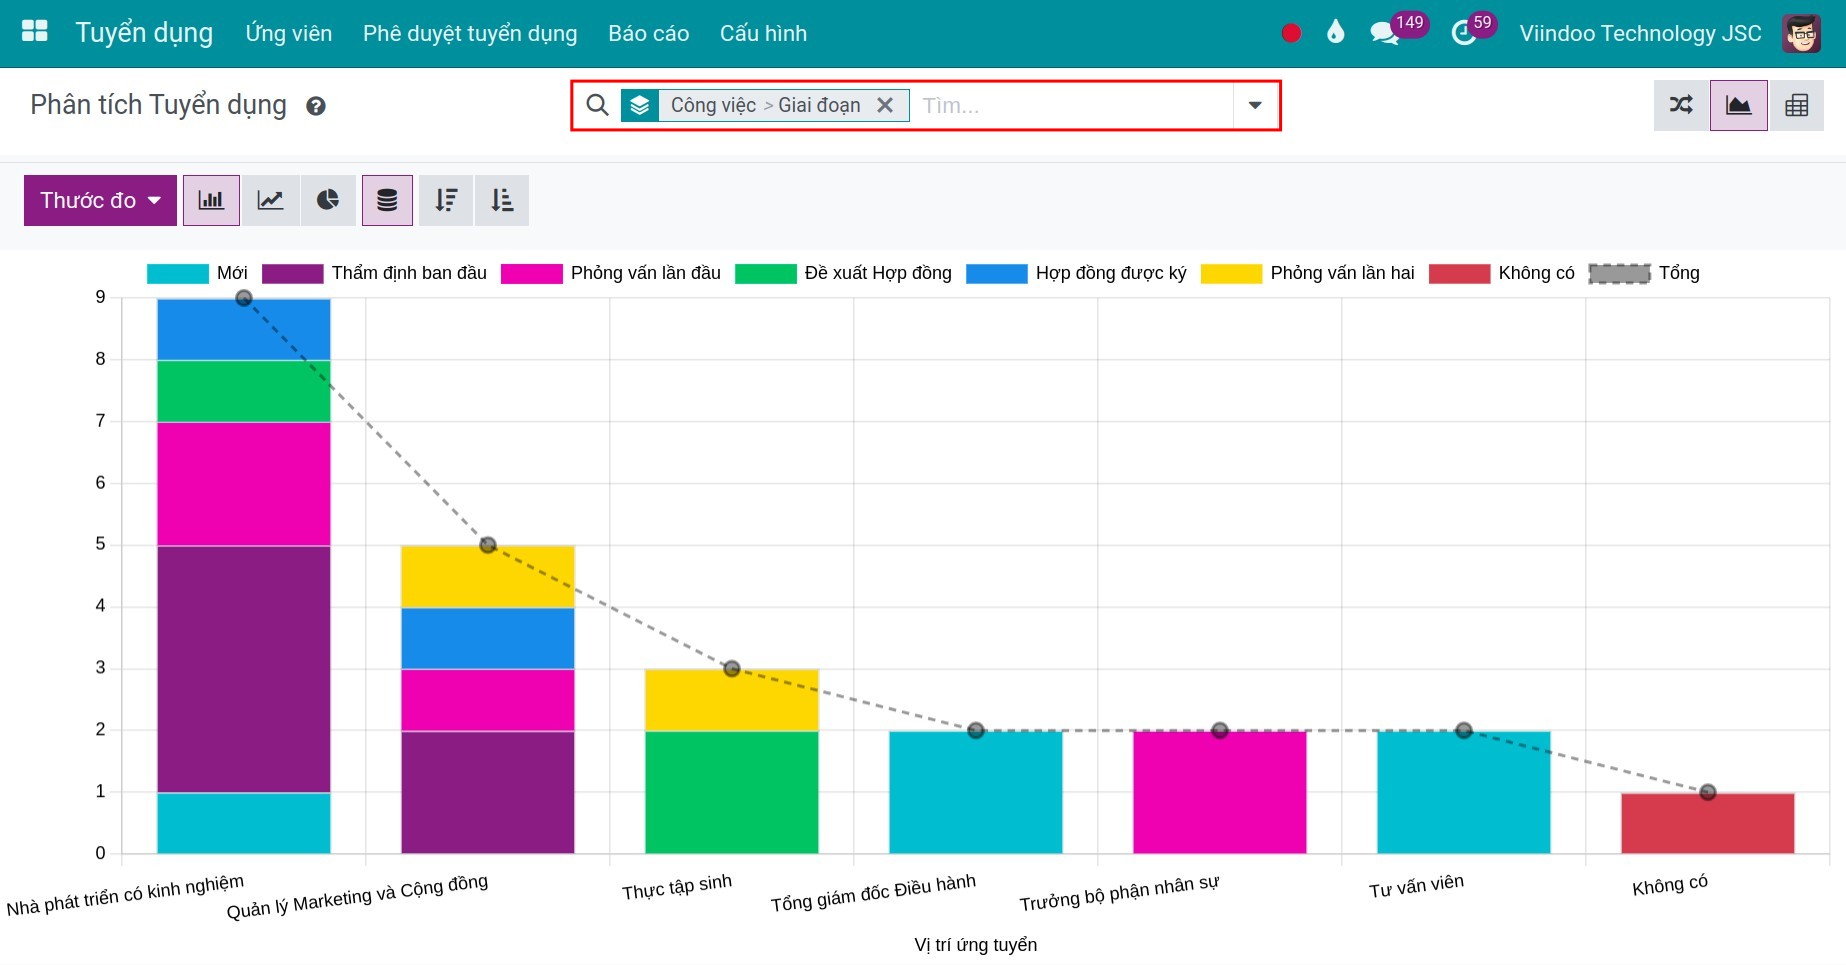Click the shuffle view icon
1846x965 pixels.
[1682, 105]
